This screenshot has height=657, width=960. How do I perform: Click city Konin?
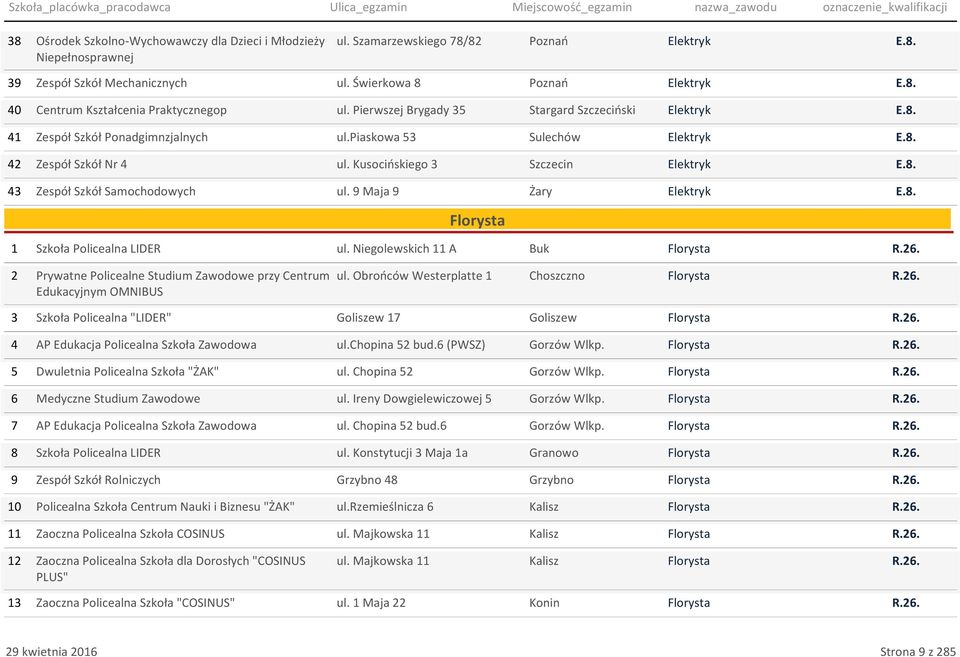[x=544, y=603]
